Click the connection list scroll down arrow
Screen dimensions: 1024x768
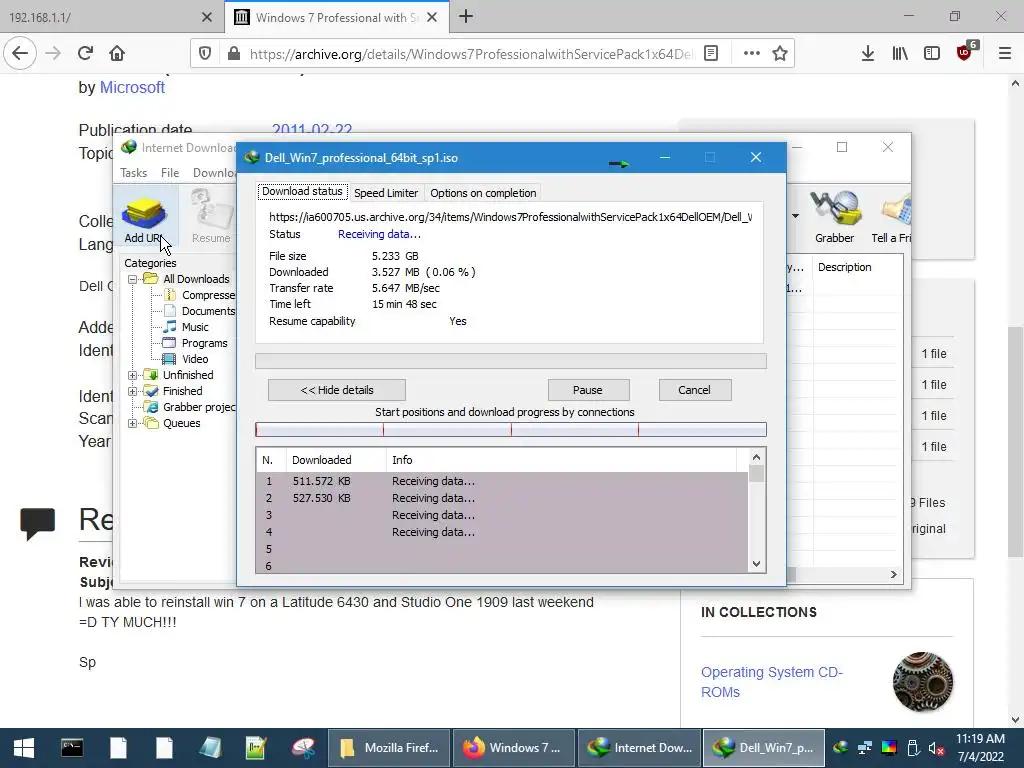[x=756, y=564]
